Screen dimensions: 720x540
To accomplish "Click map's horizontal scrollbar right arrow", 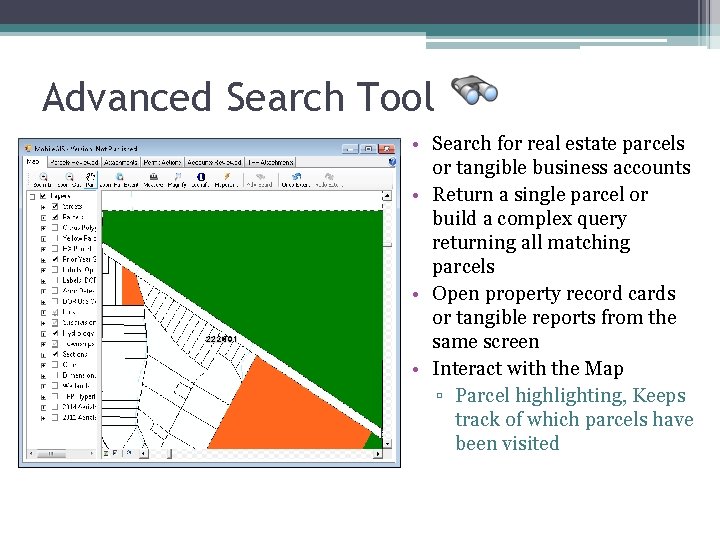I will (x=378, y=454).
